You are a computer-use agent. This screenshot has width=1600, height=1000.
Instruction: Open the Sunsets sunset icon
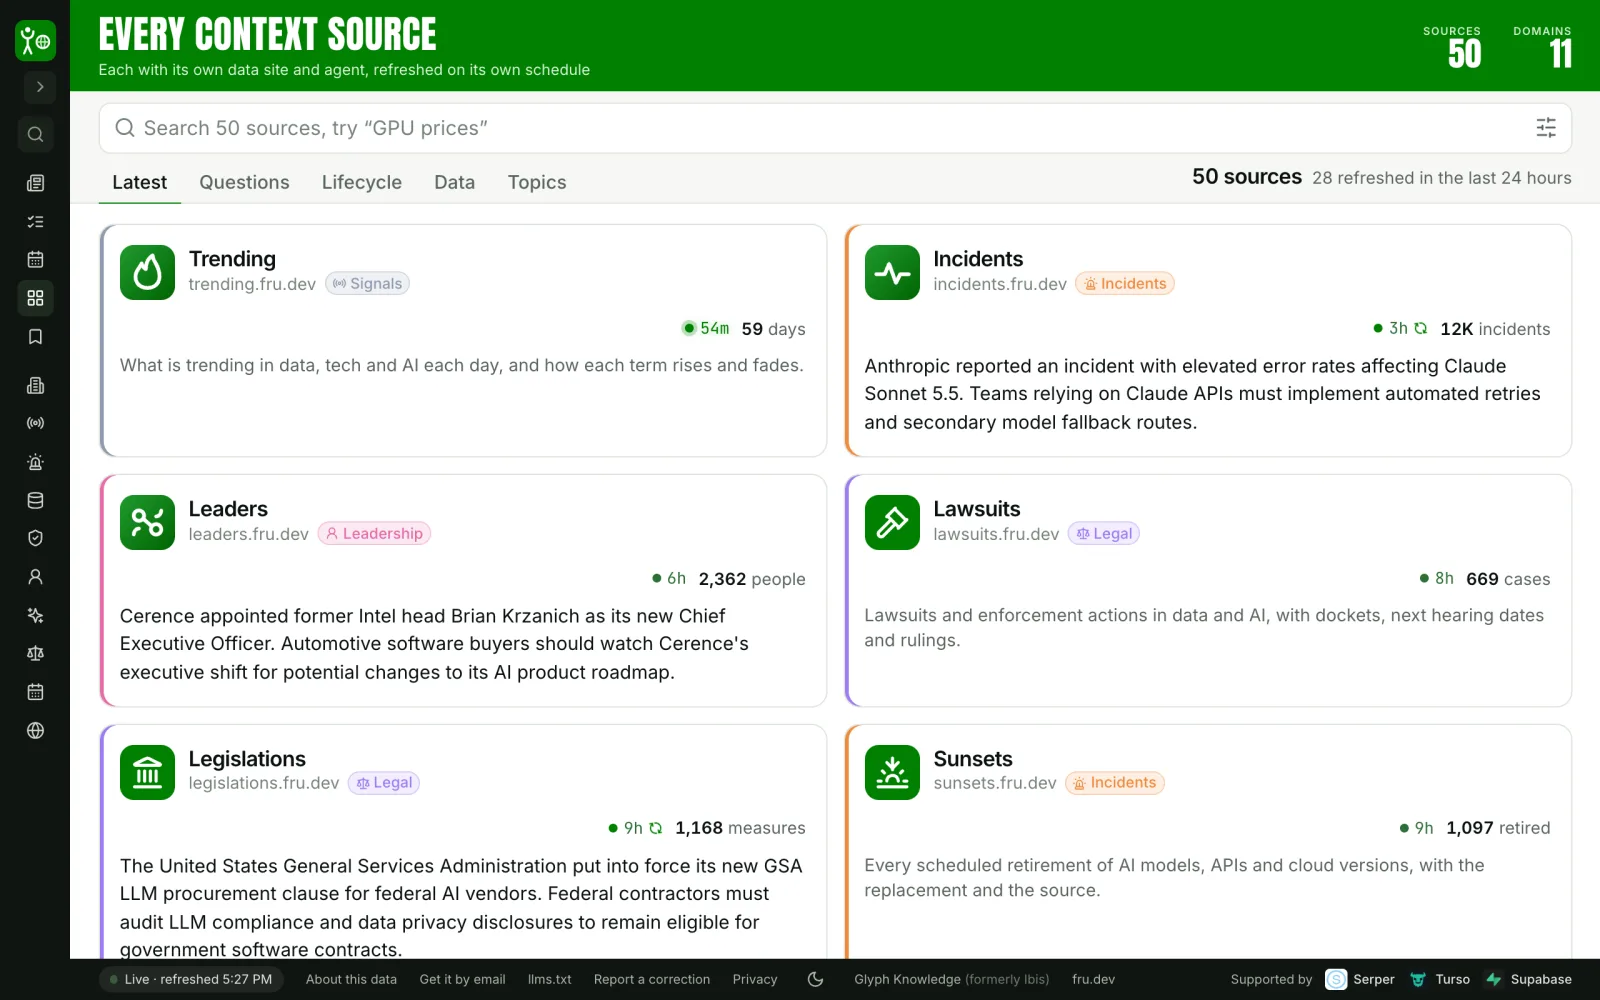pos(892,772)
